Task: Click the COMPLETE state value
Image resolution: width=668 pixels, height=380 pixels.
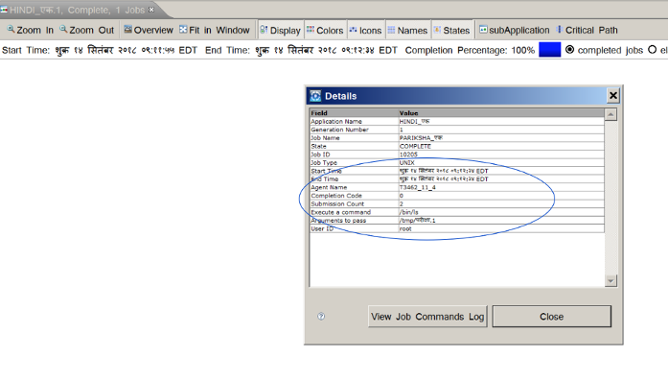Action: click(415, 146)
